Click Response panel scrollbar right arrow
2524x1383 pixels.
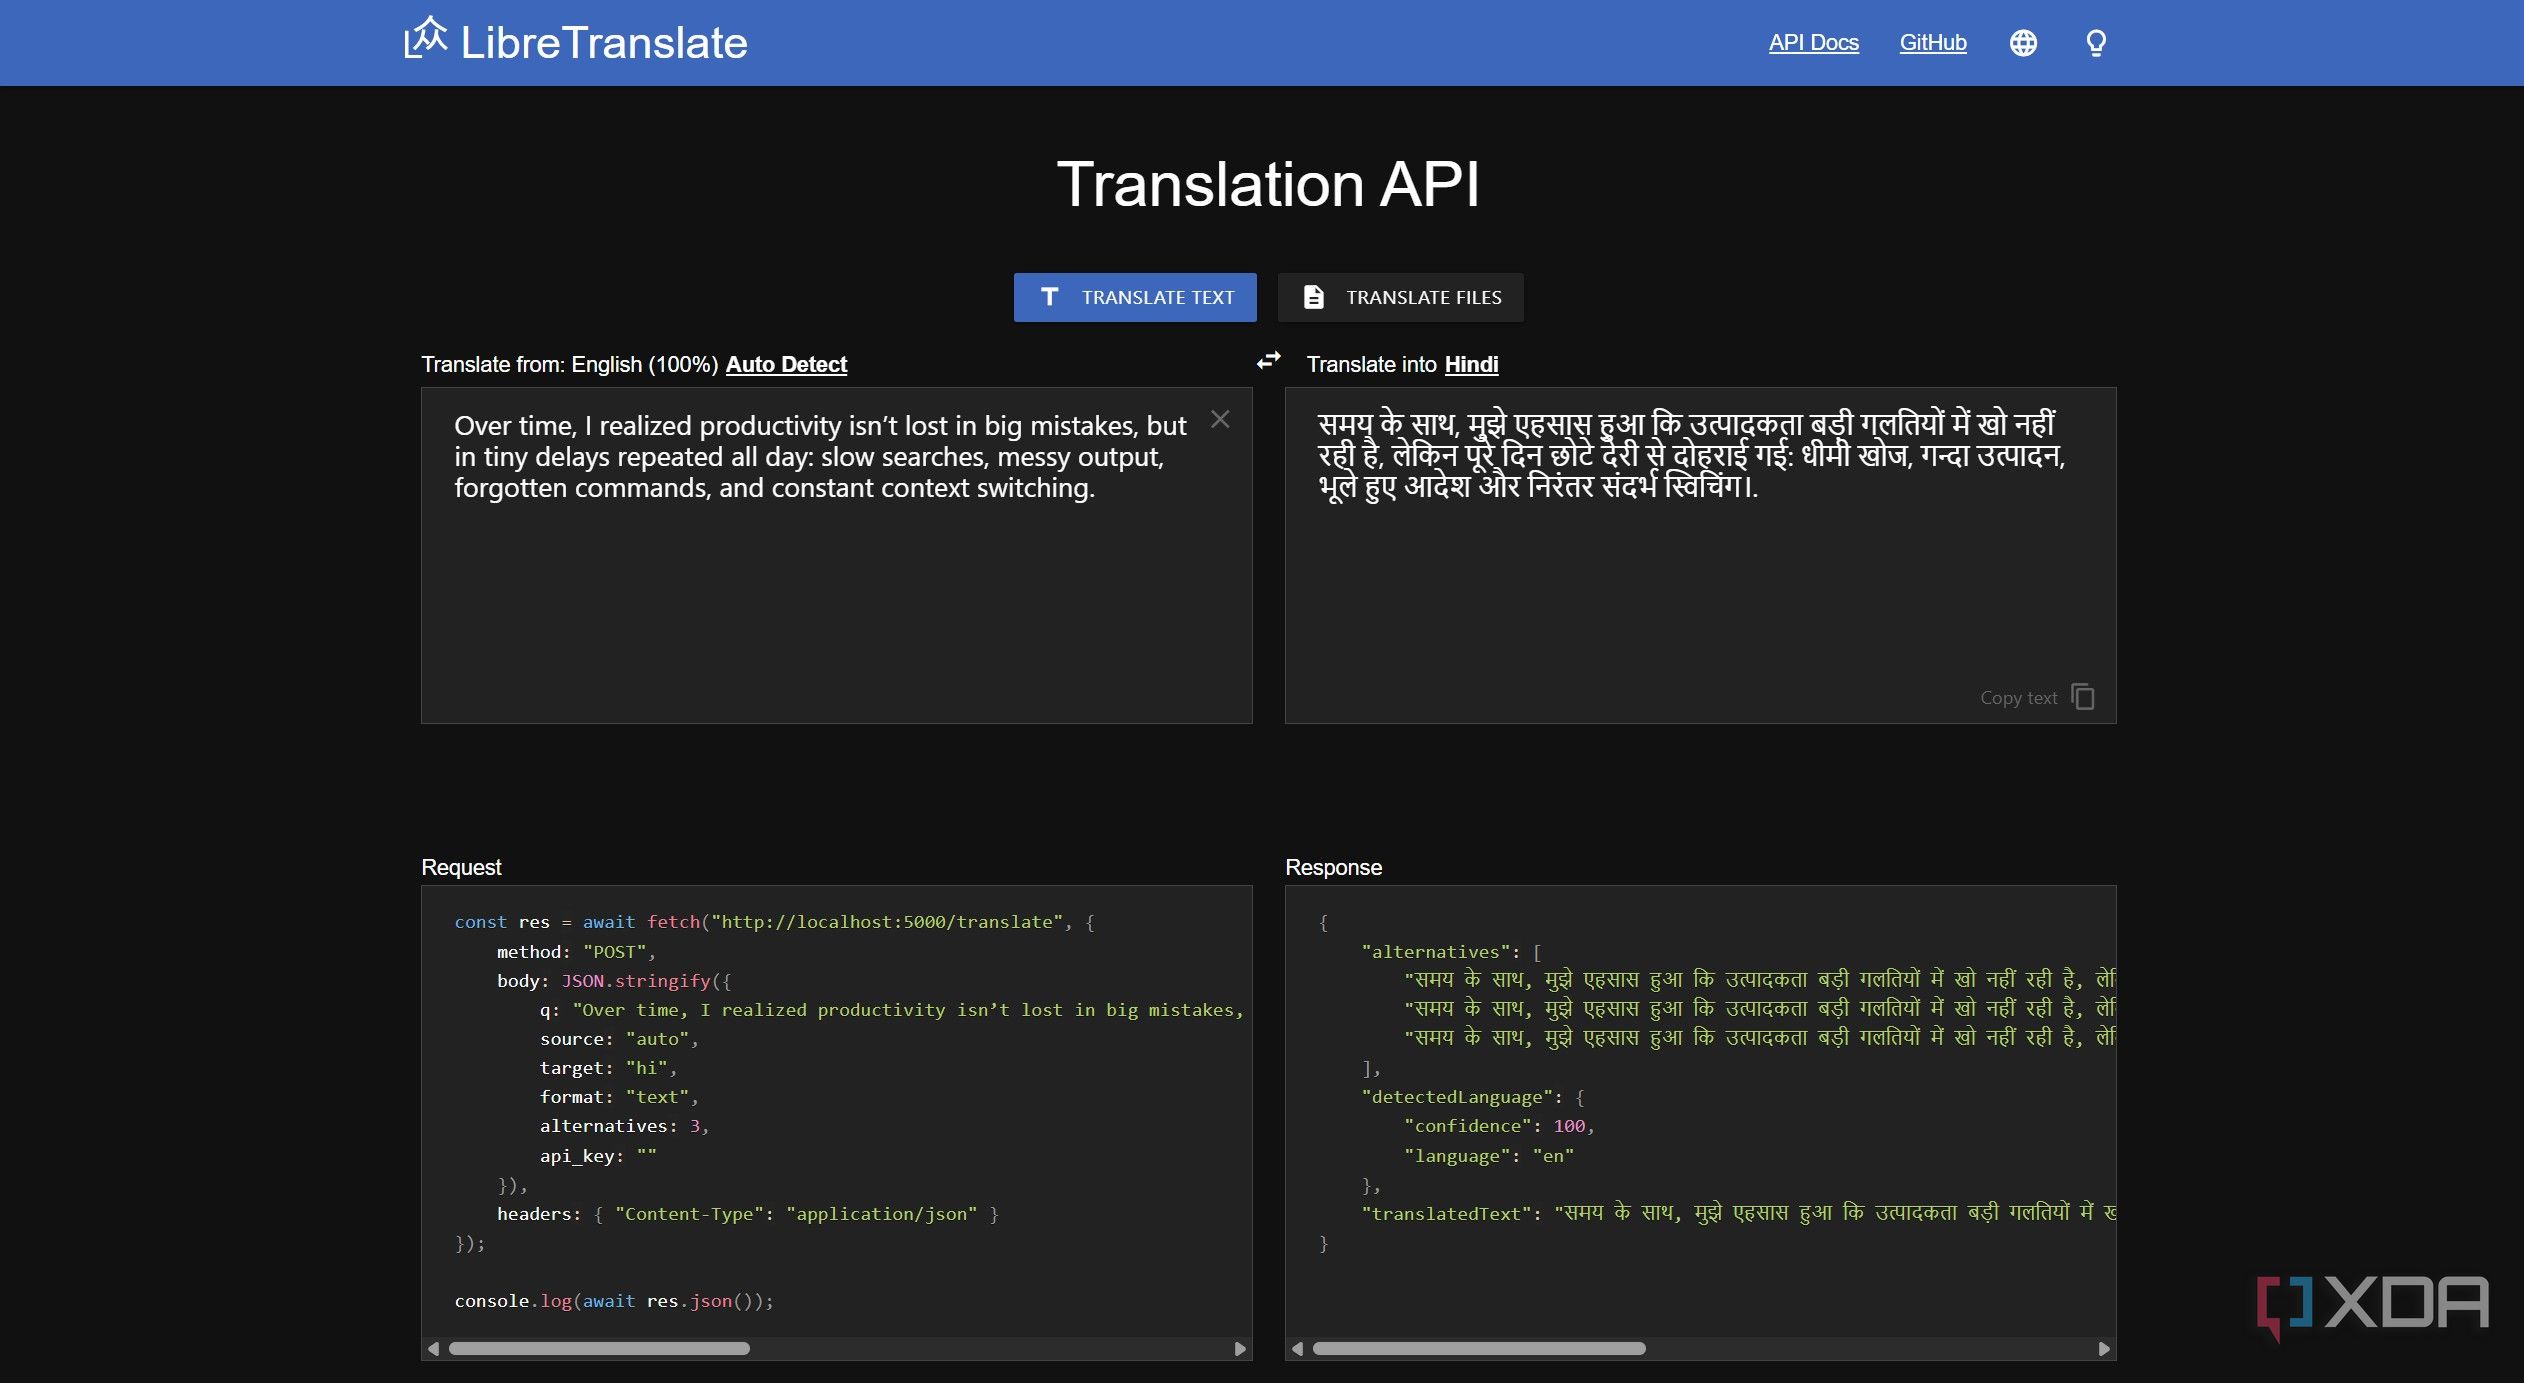(x=2104, y=1348)
